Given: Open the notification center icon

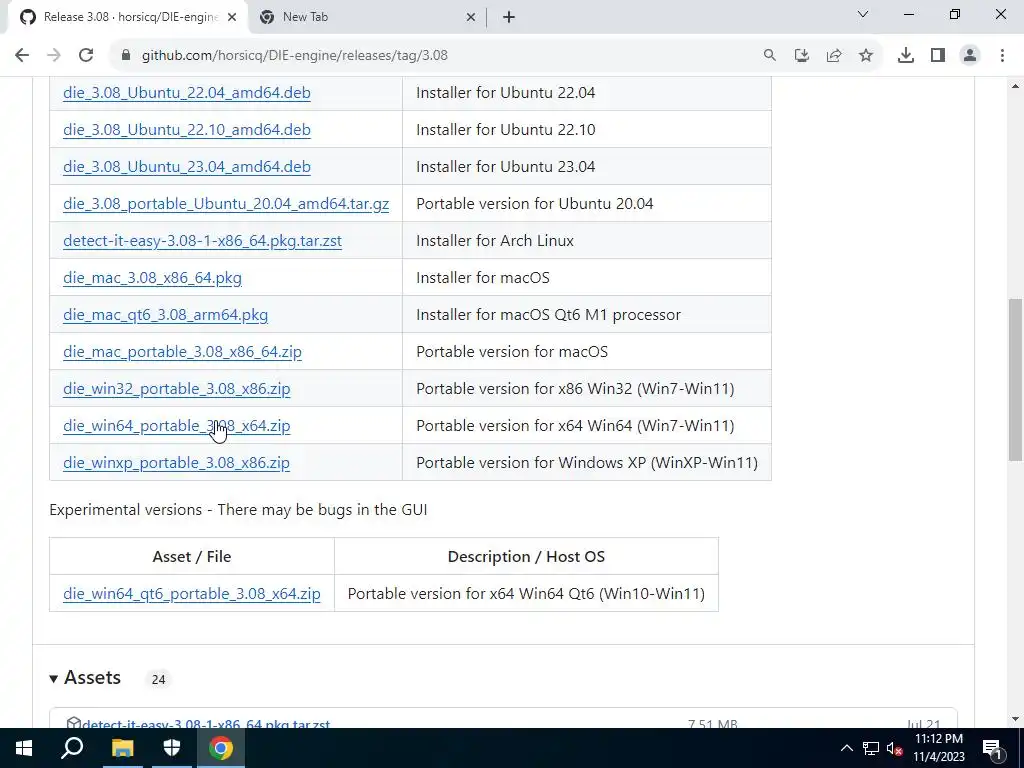Looking at the screenshot, I should pyautogui.click(x=993, y=748).
